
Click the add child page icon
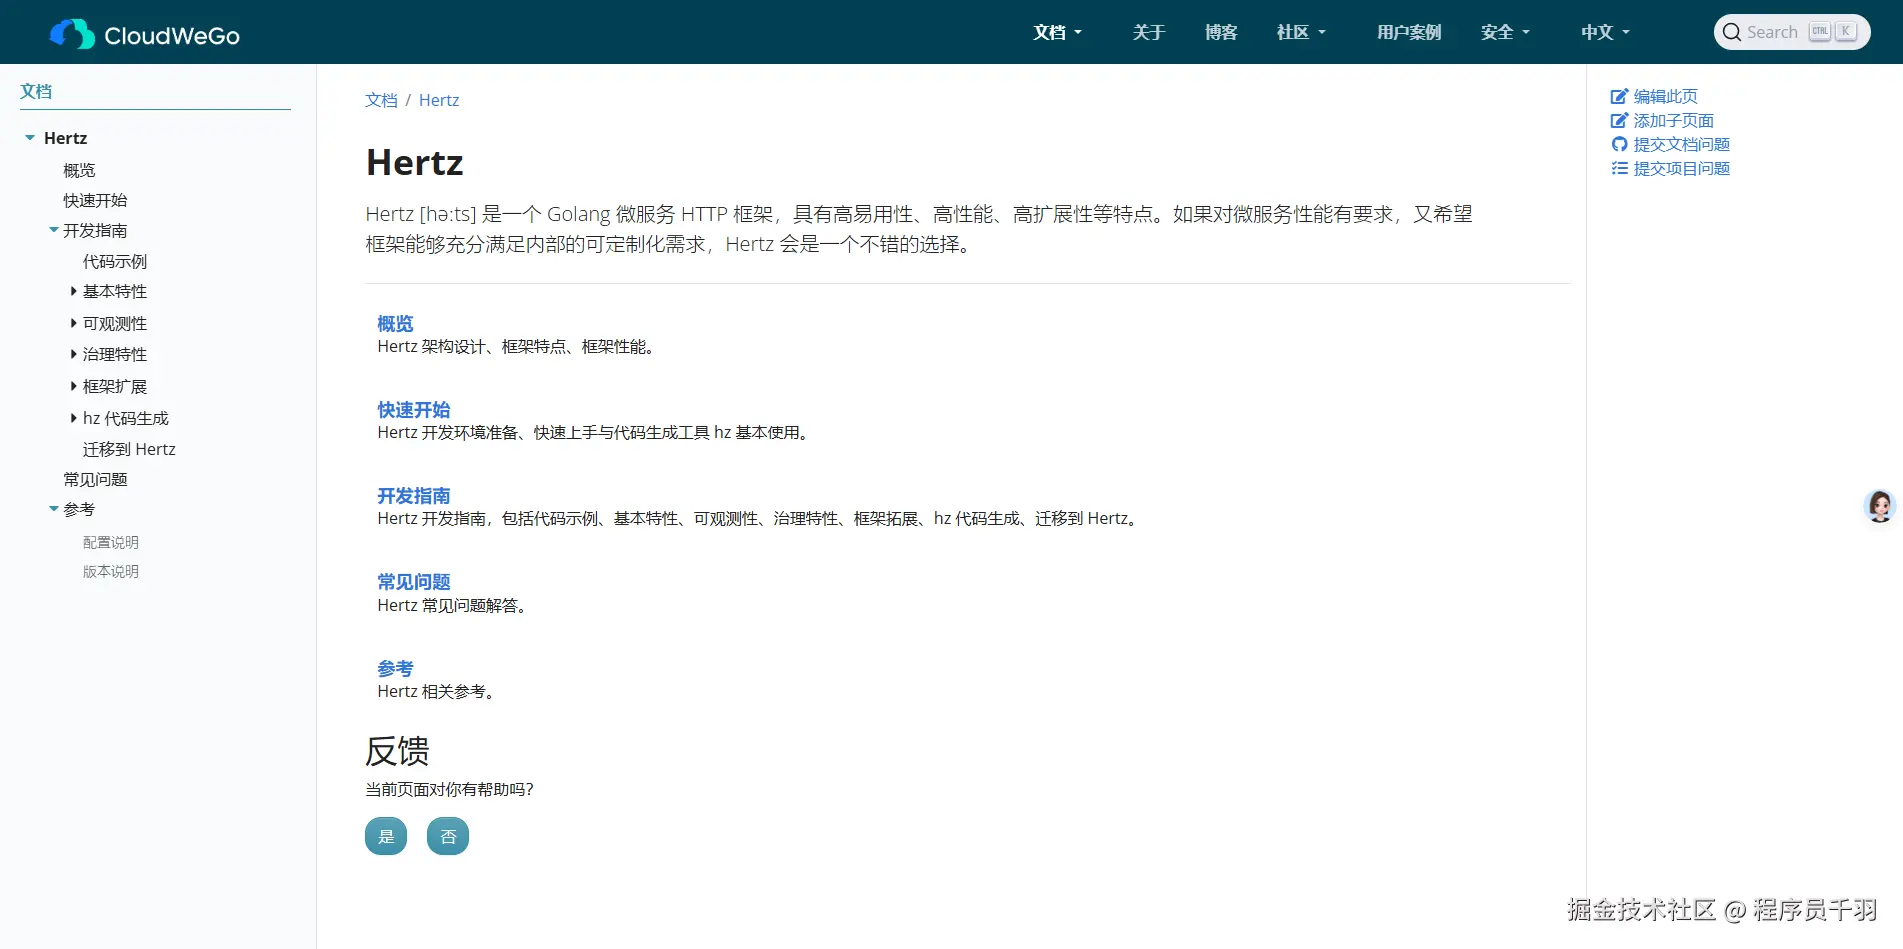click(1619, 121)
